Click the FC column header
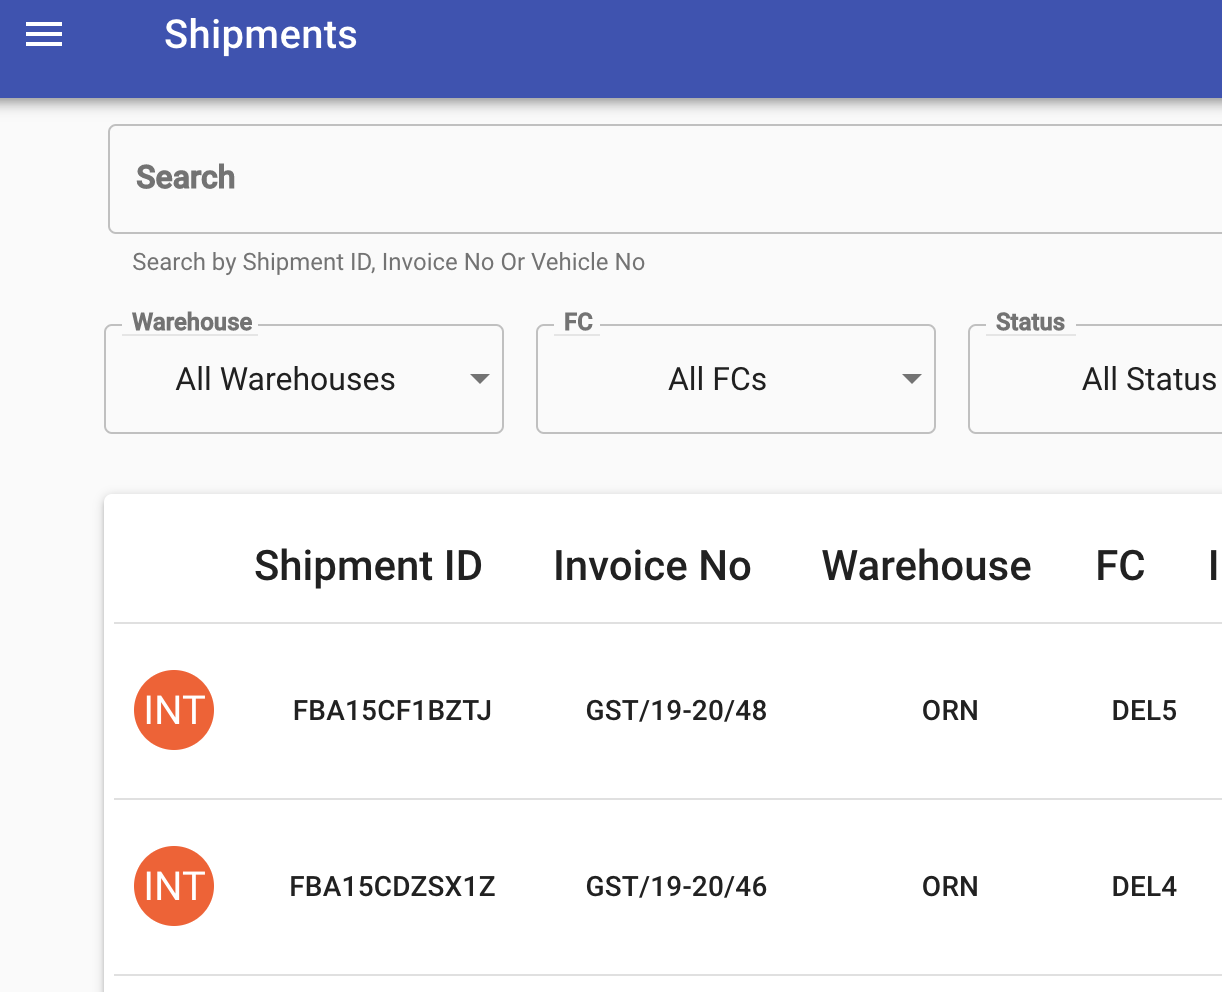 point(1120,566)
